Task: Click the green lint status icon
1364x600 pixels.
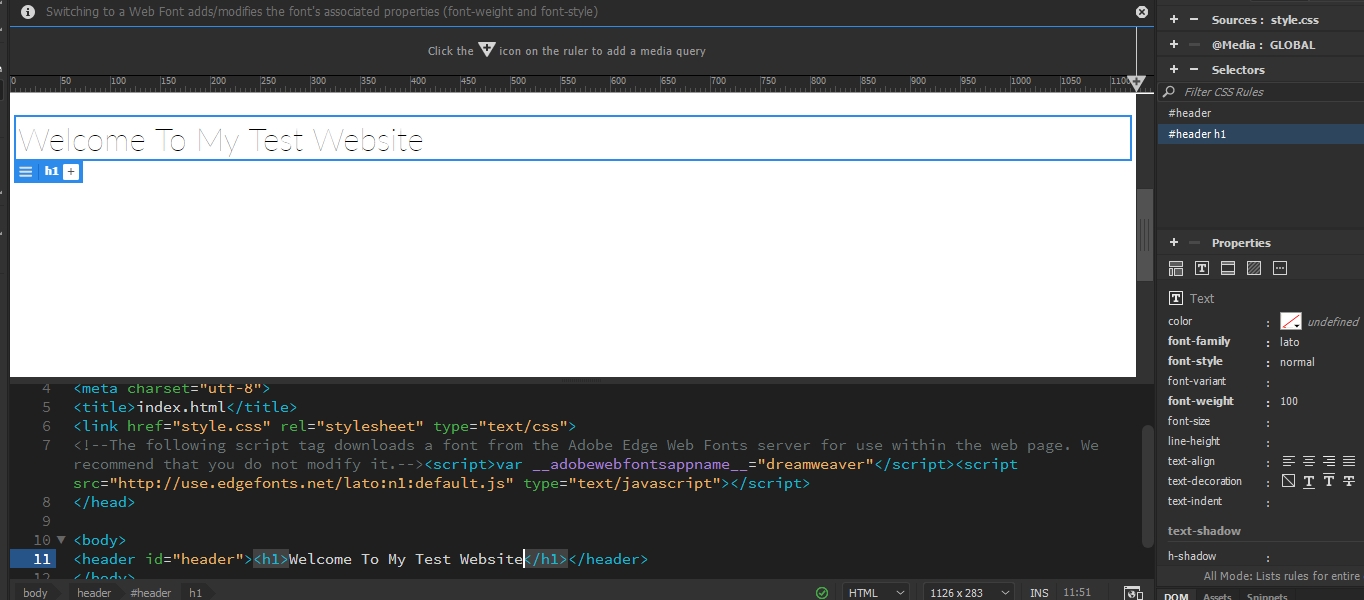Action: pos(821,592)
